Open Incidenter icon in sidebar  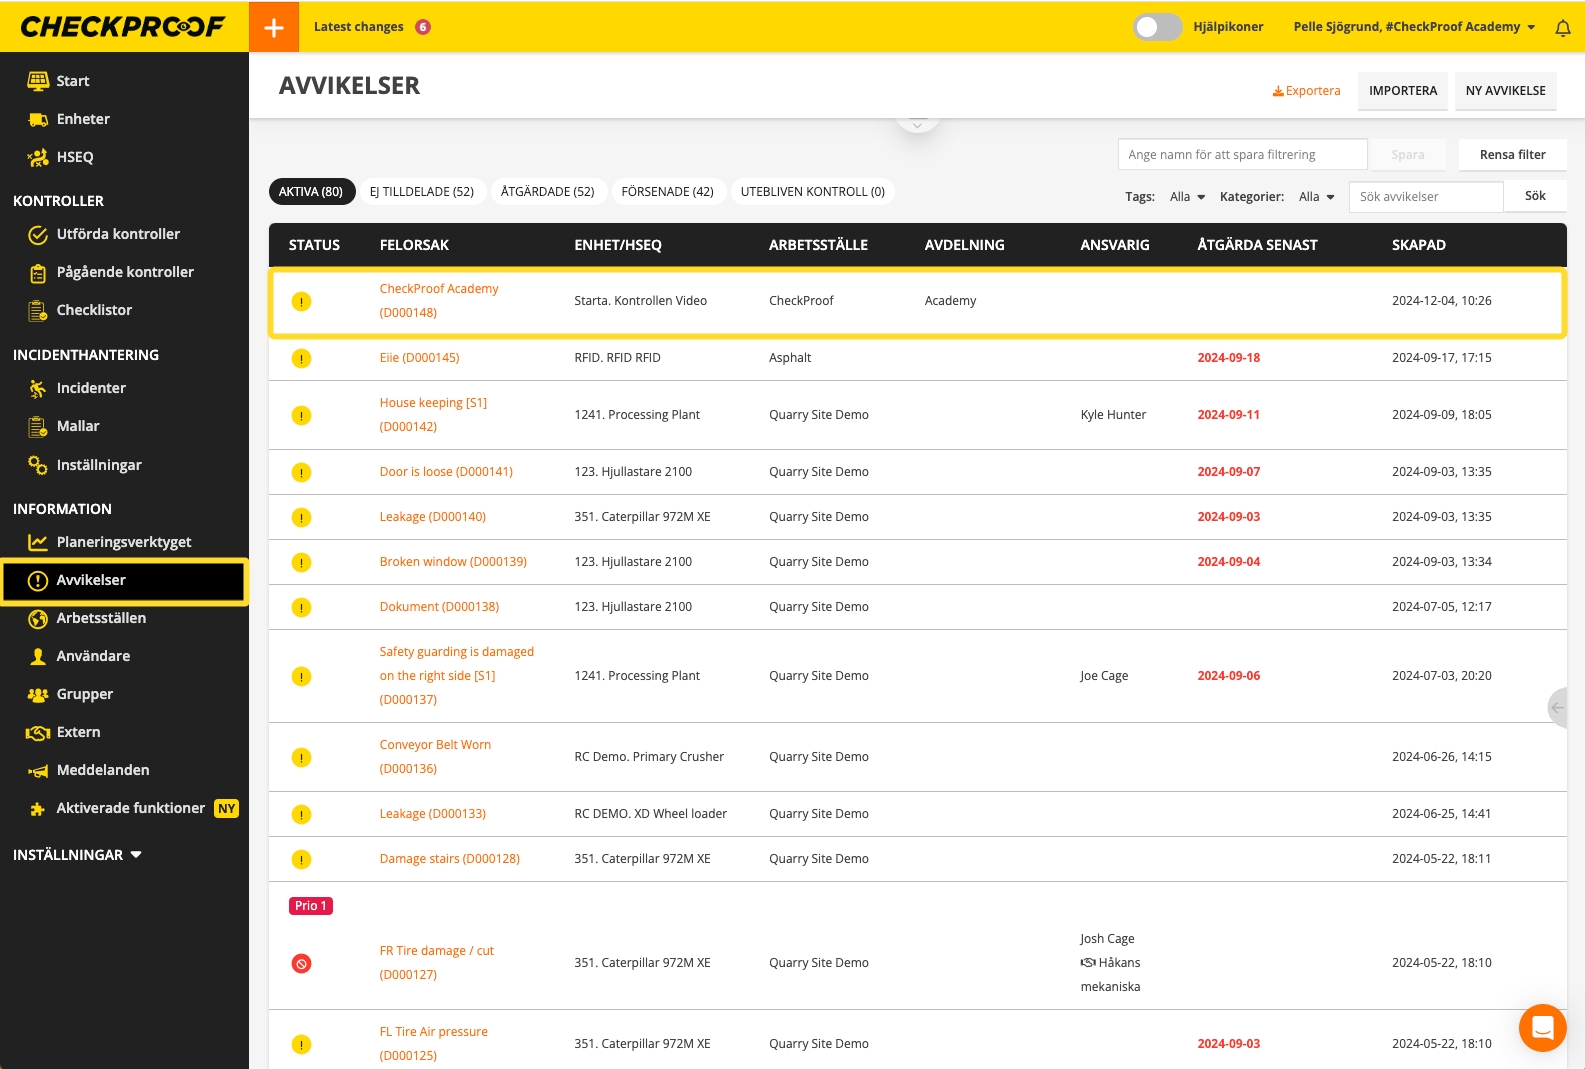(38, 388)
